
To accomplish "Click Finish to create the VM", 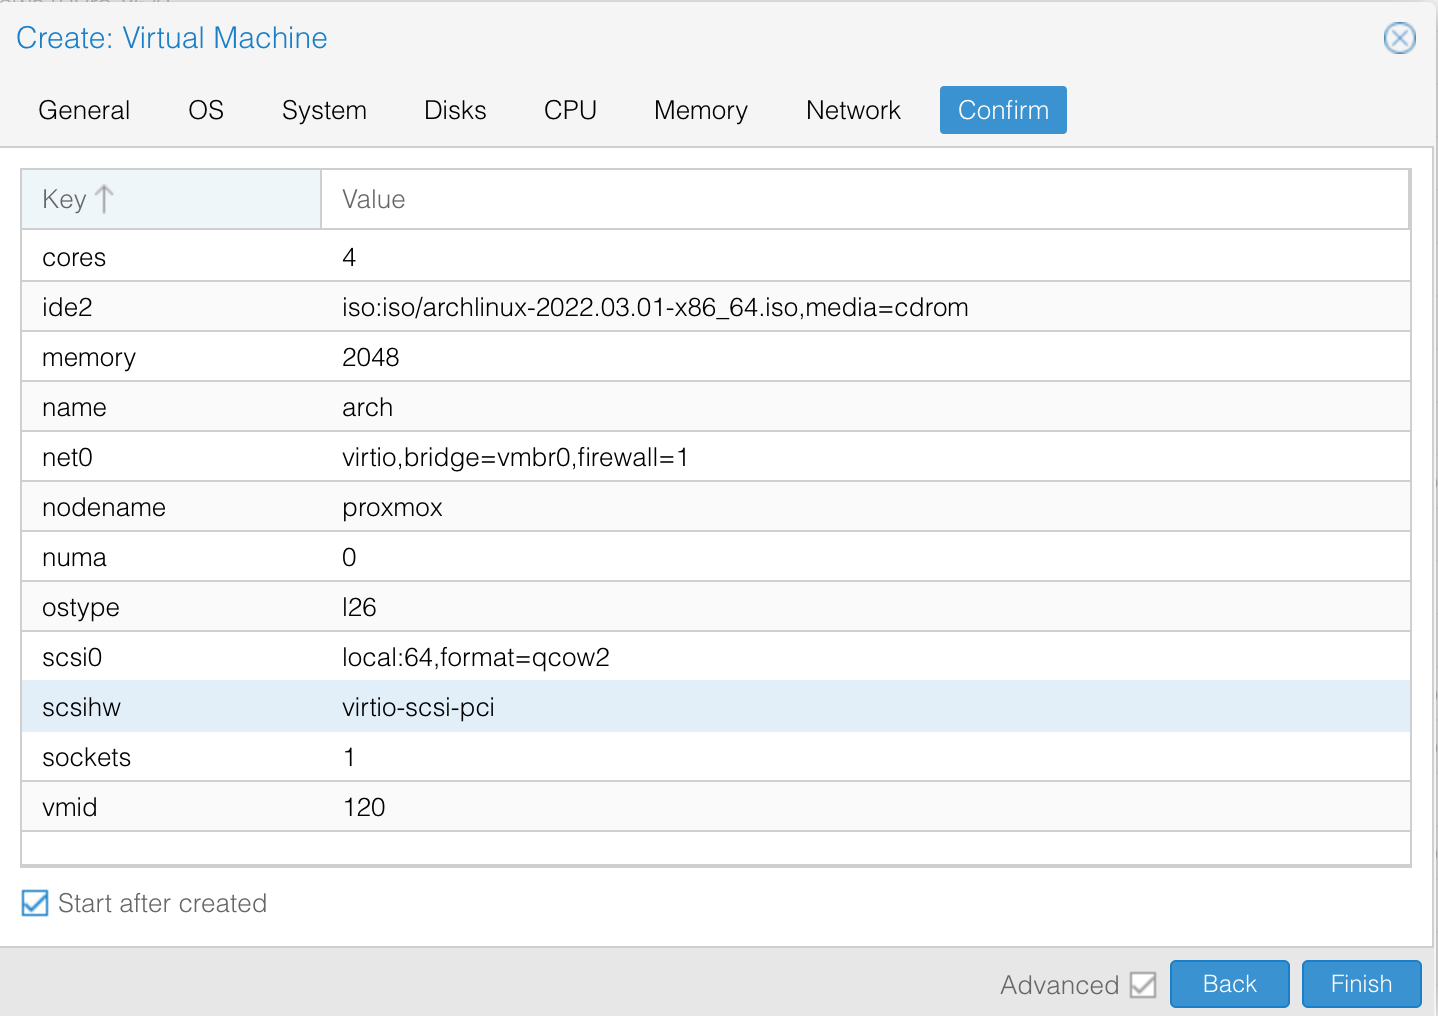I will pyautogui.click(x=1361, y=984).
